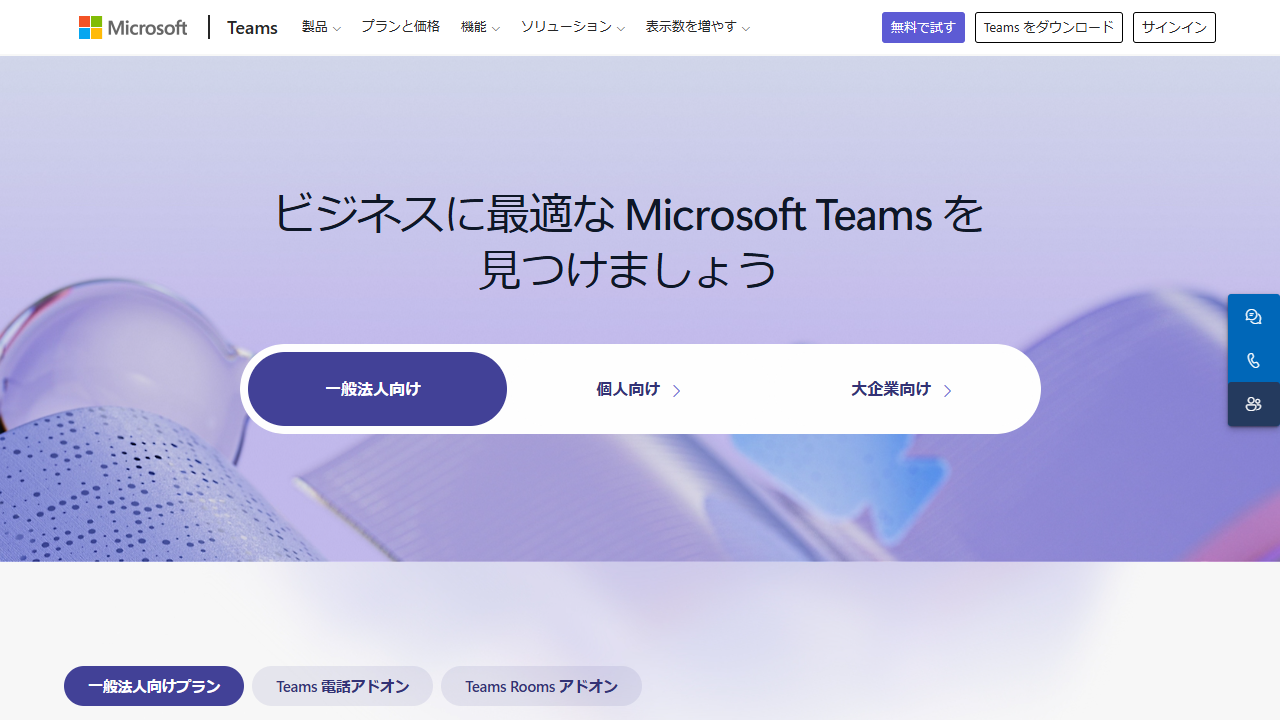This screenshot has height=720, width=1280.
Task: Select the 一般法人向けプラン pill tab
Action: 154,686
